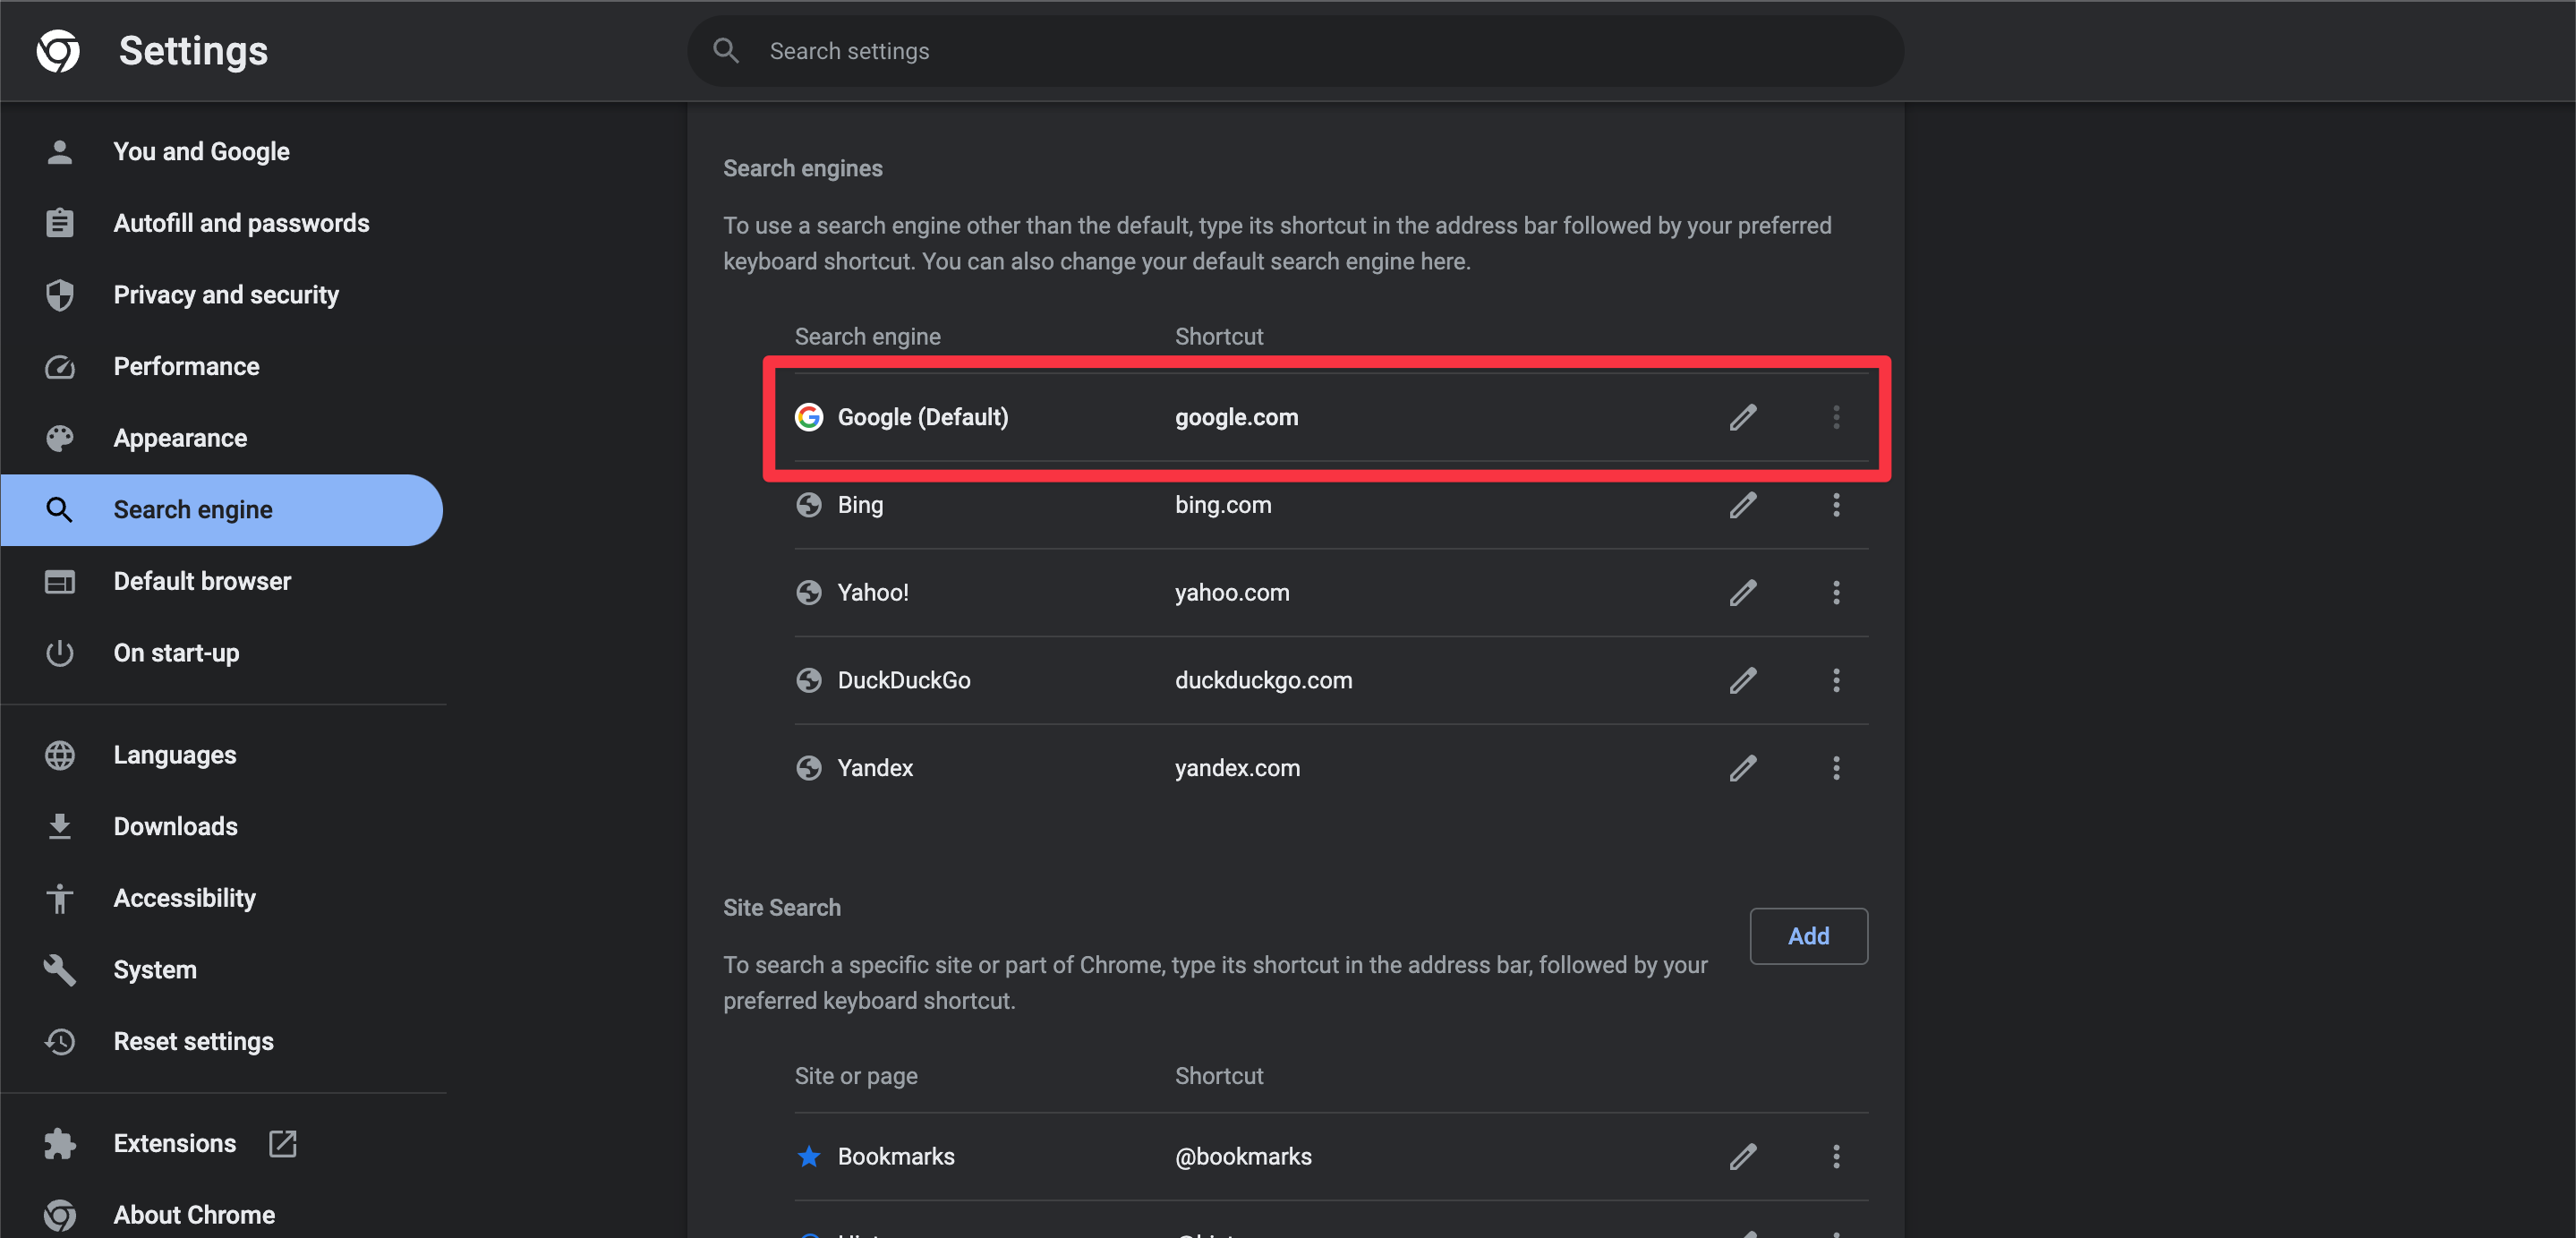Screen dimensions: 2576x1238
Task: Select the Bing edit pencil icon
Action: point(1742,505)
